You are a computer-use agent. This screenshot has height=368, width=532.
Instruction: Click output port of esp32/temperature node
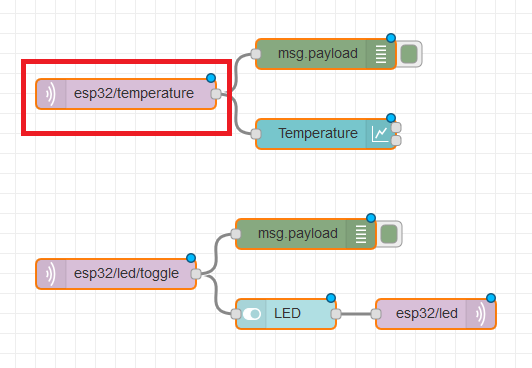point(216,94)
